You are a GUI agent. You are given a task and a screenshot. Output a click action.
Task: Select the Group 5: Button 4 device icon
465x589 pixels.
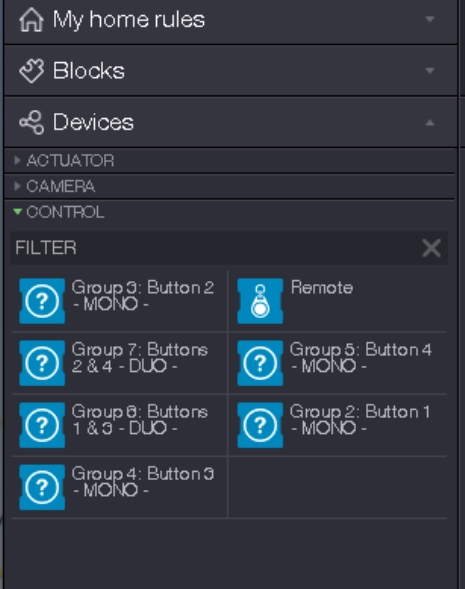click(260, 363)
